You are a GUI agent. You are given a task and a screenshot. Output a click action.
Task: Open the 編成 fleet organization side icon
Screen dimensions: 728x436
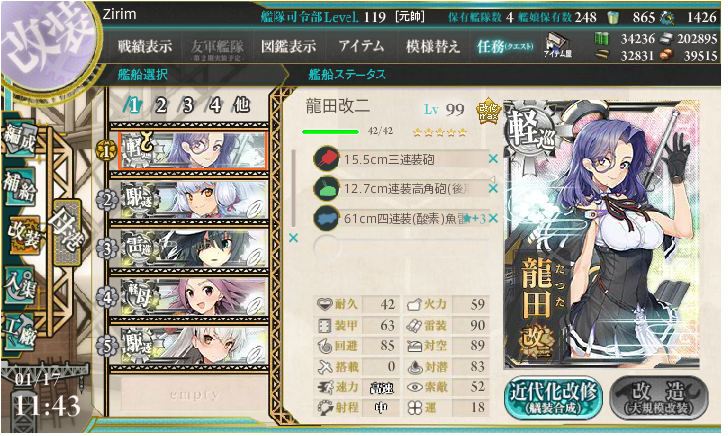pyautogui.click(x=20, y=140)
